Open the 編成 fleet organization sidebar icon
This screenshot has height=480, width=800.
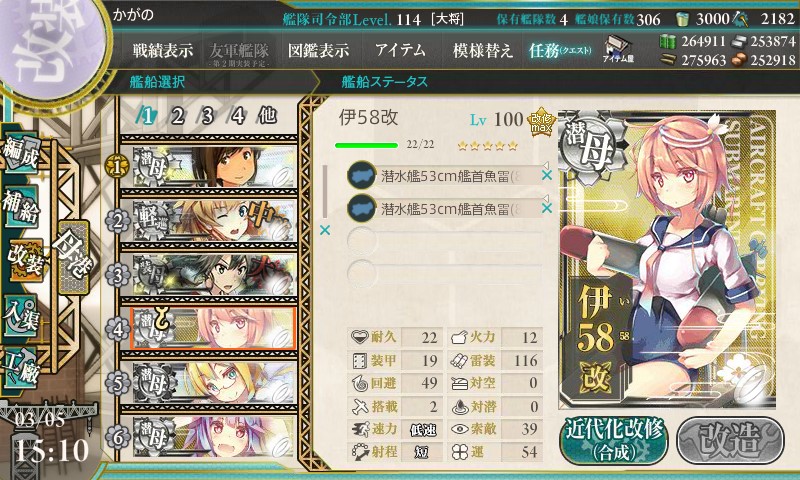pos(21,153)
